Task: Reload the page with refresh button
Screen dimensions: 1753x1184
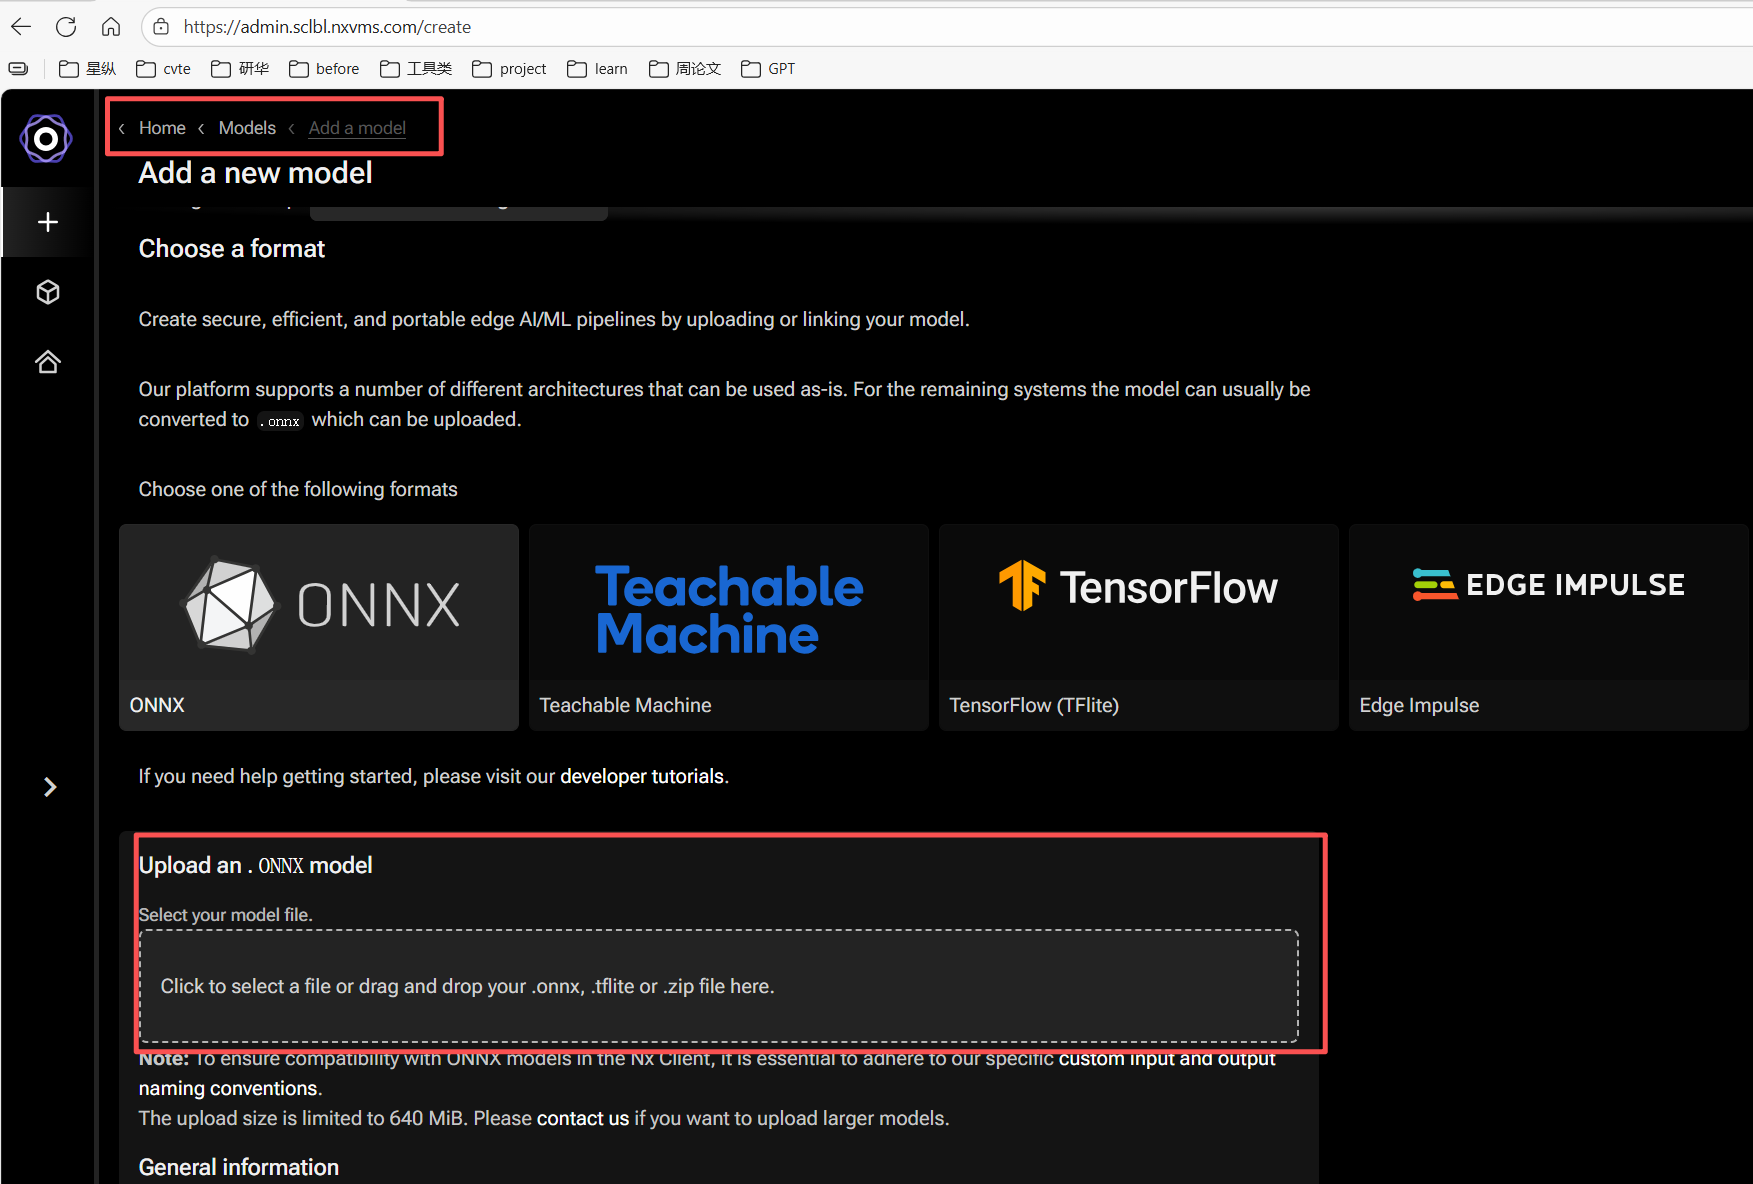Action: pos(66,27)
